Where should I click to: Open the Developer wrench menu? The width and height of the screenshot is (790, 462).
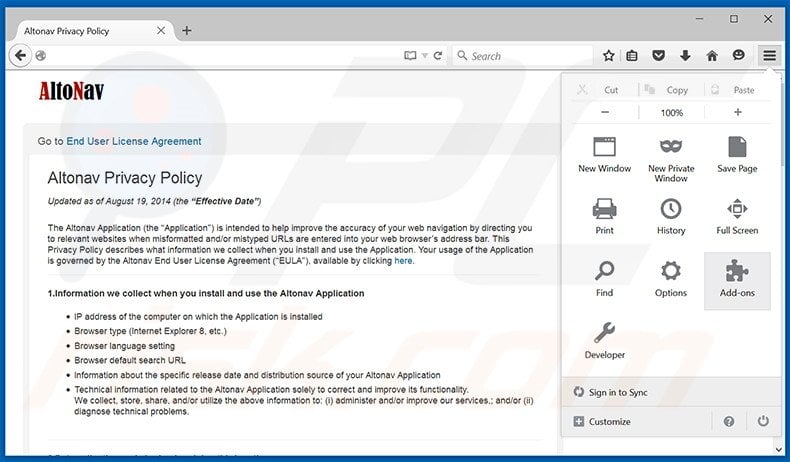point(604,341)
